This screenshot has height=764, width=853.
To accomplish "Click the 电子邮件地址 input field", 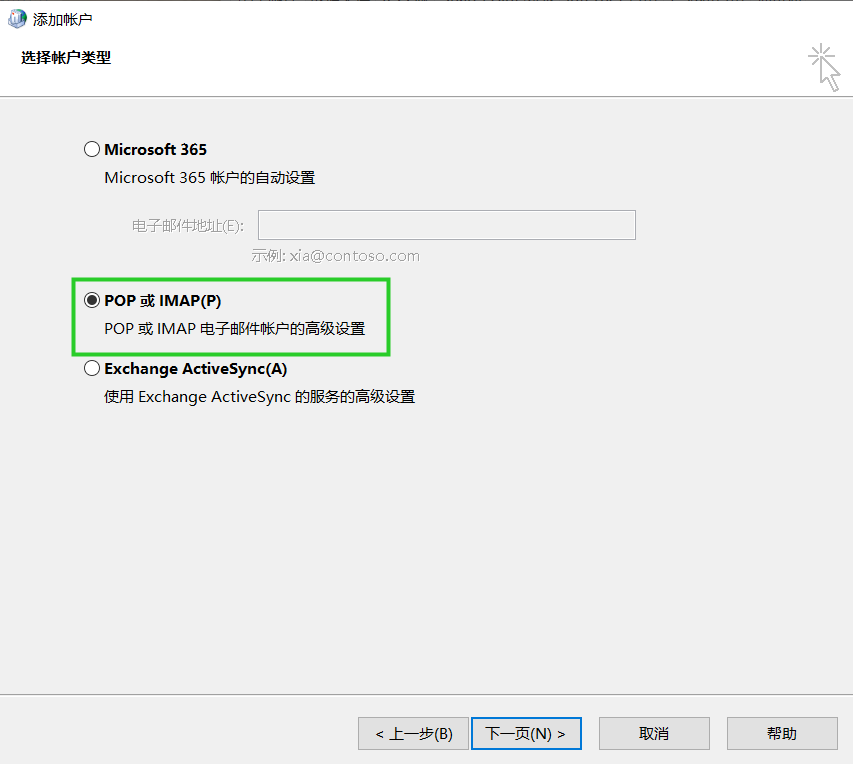I will (x=447, y=225).
